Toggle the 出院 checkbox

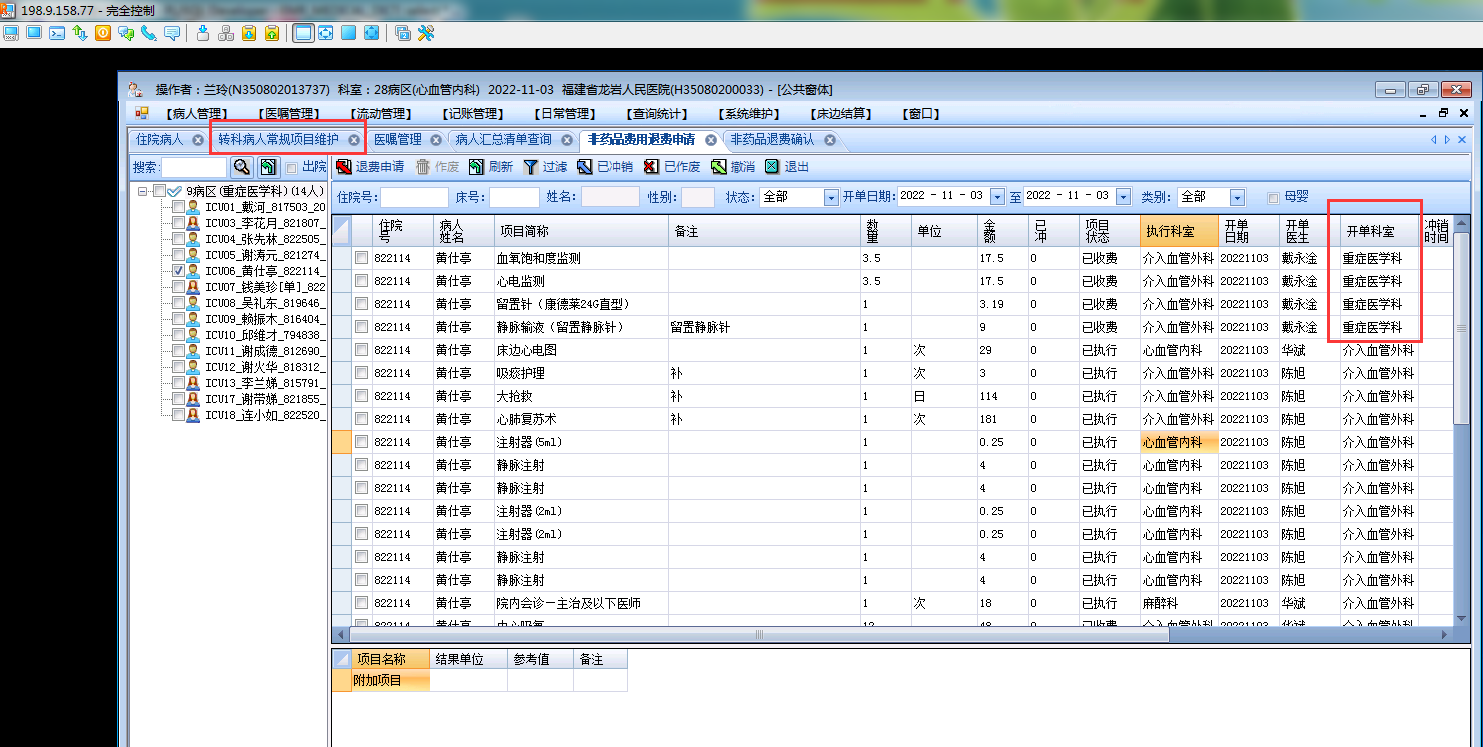tap(292, 167)
